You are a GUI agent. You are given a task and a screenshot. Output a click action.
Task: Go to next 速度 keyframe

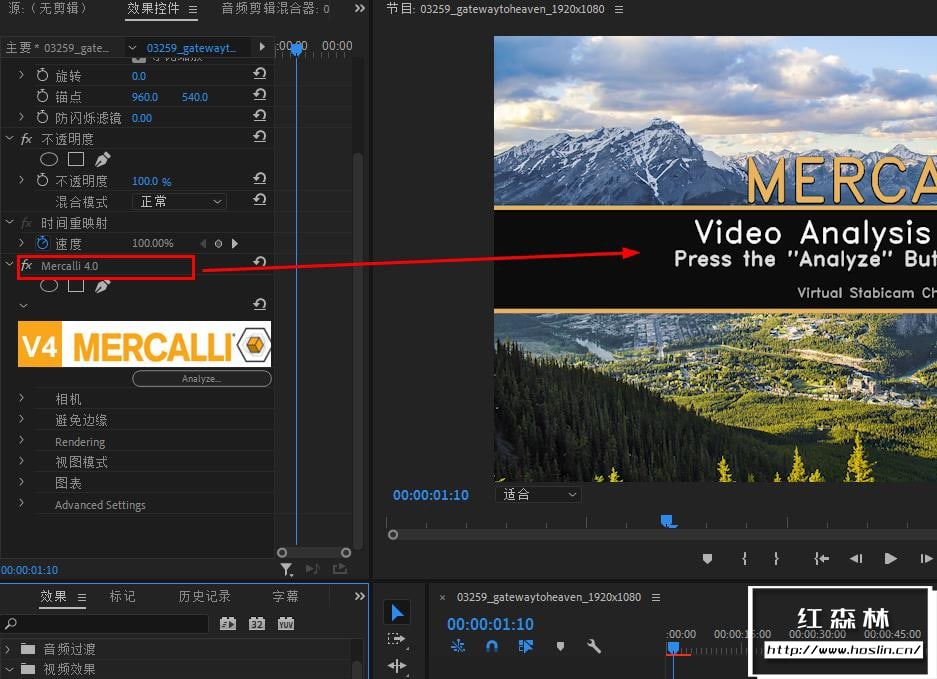(x=235, y=243)
